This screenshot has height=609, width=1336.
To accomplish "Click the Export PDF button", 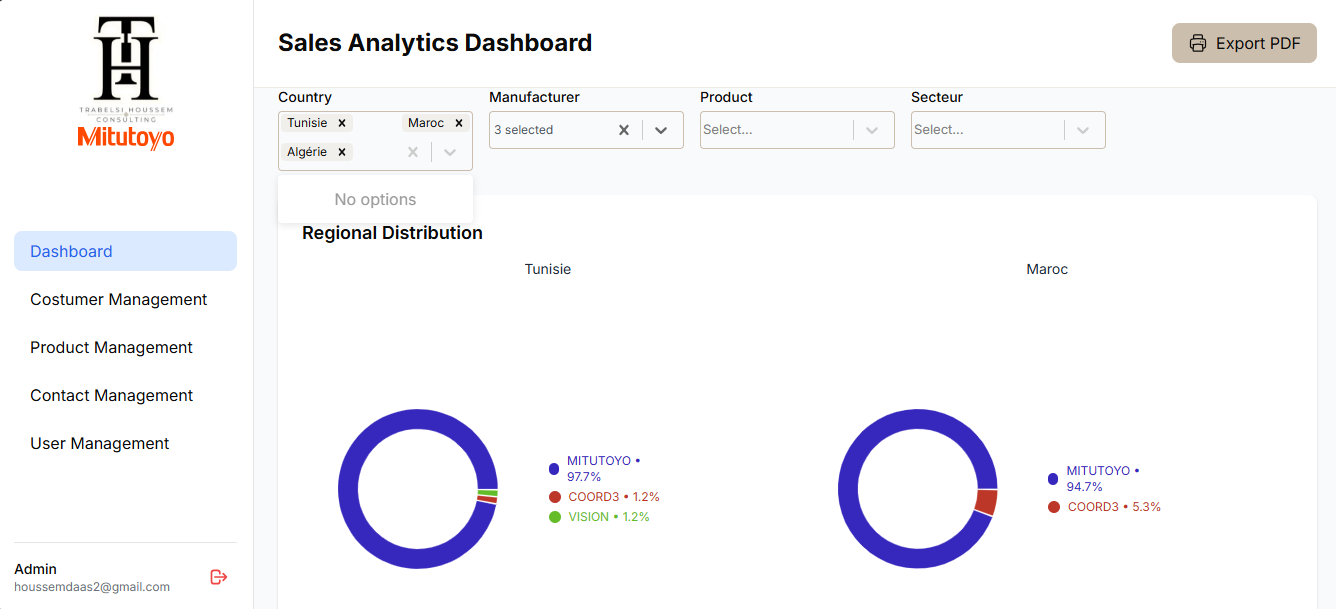I will (1244, 43).
